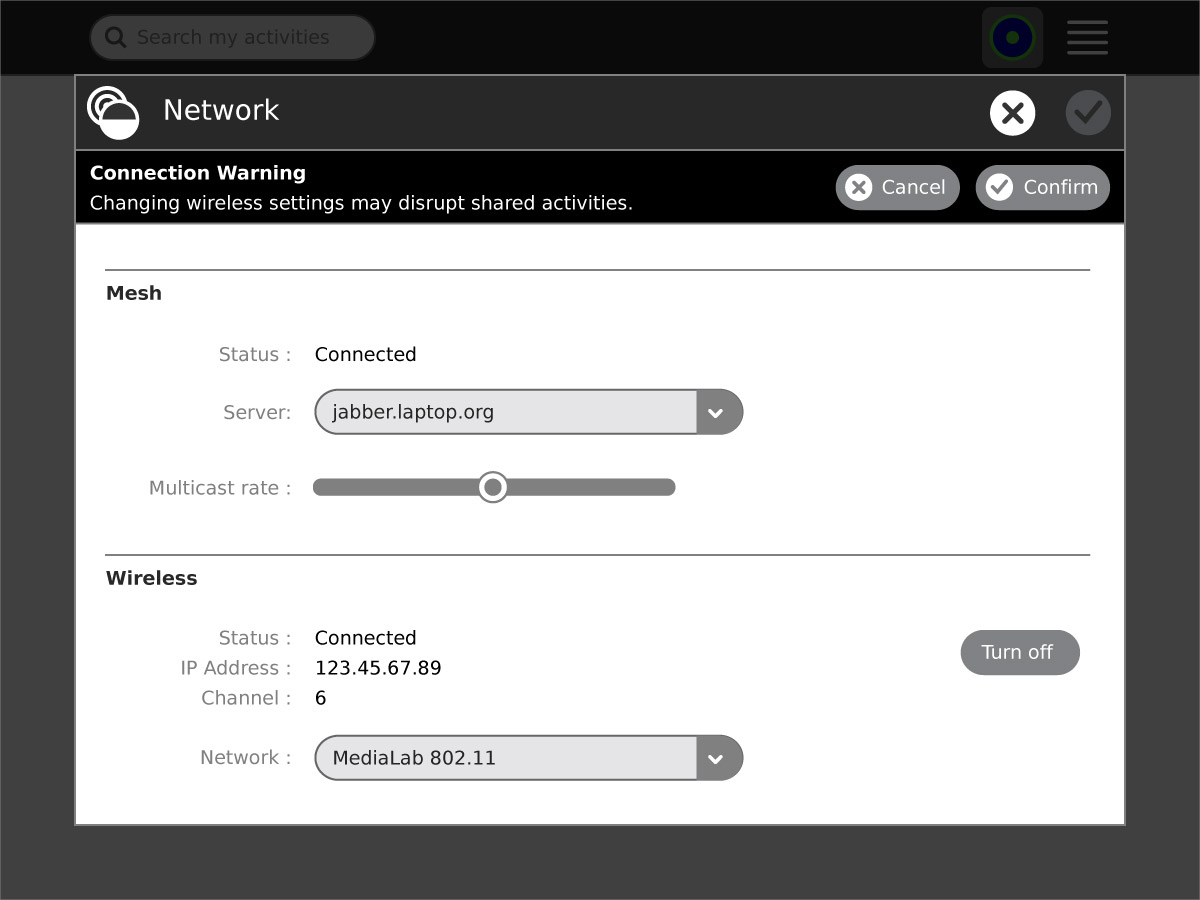Expand the Server dropdown arrow

pos(716,412)
